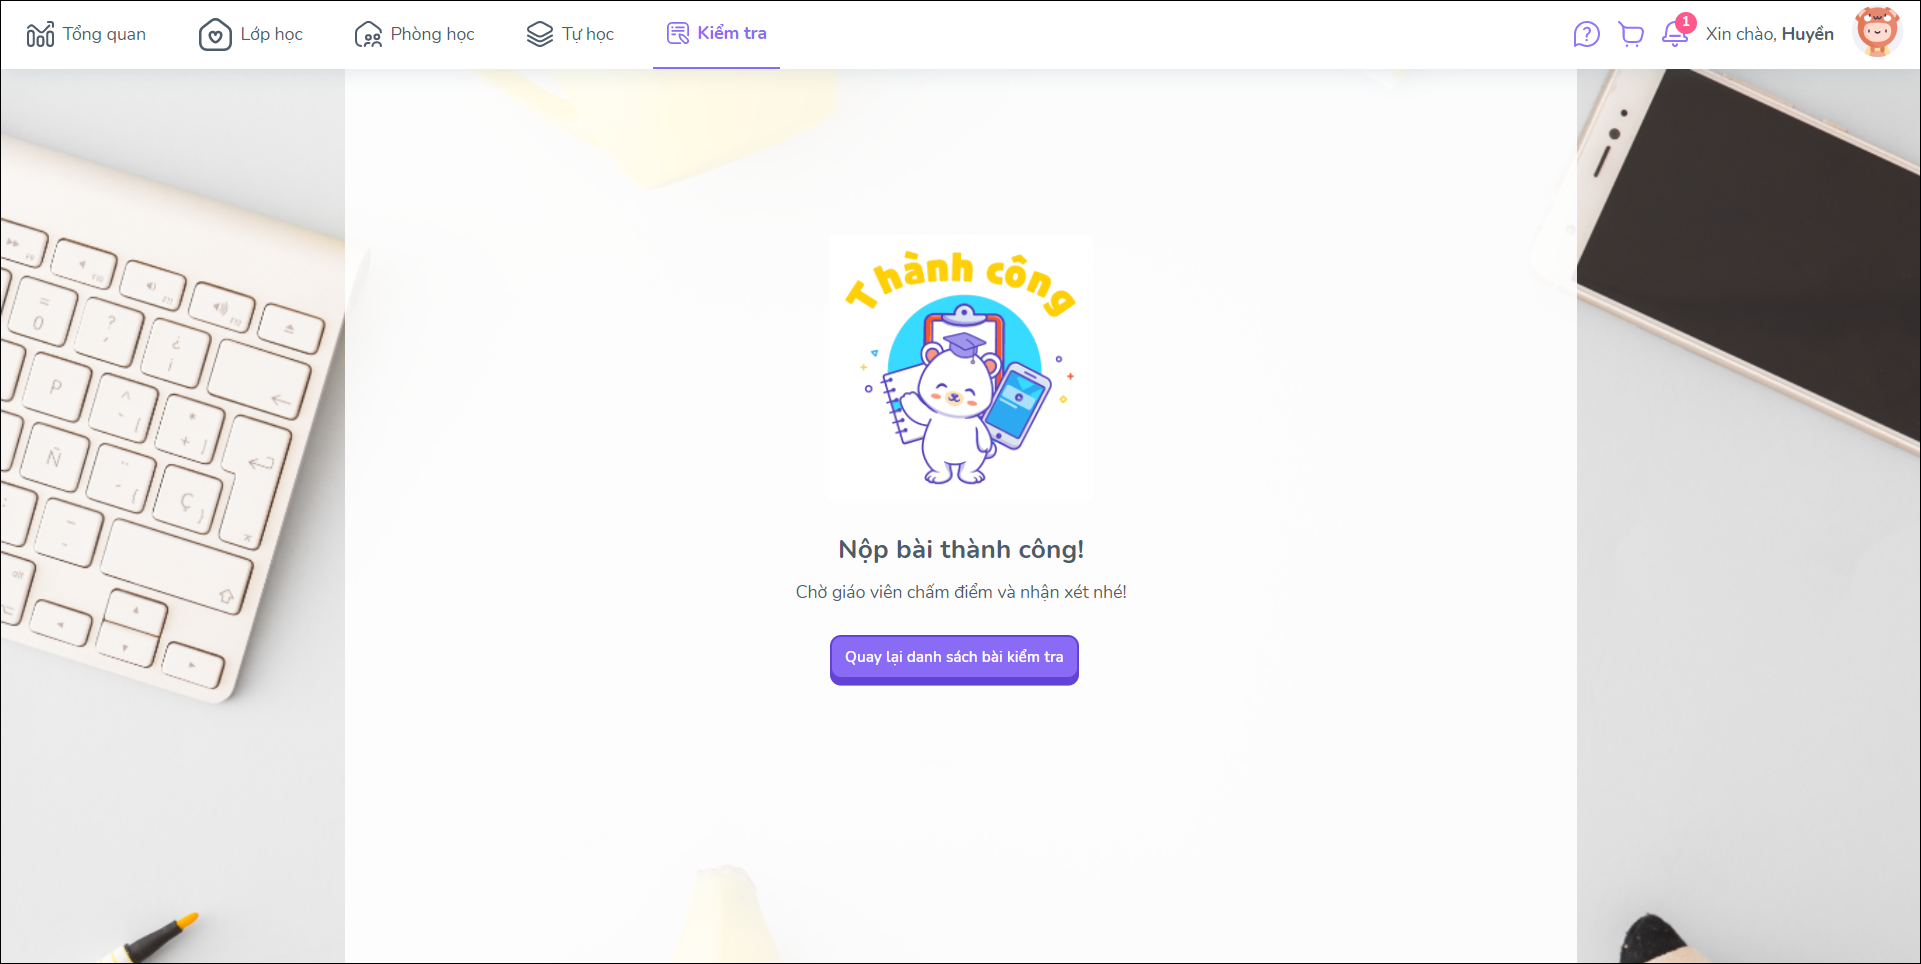Click the Kiểm tra test icon
This screenshot has height=964, width=1921.
click(678, 34)
